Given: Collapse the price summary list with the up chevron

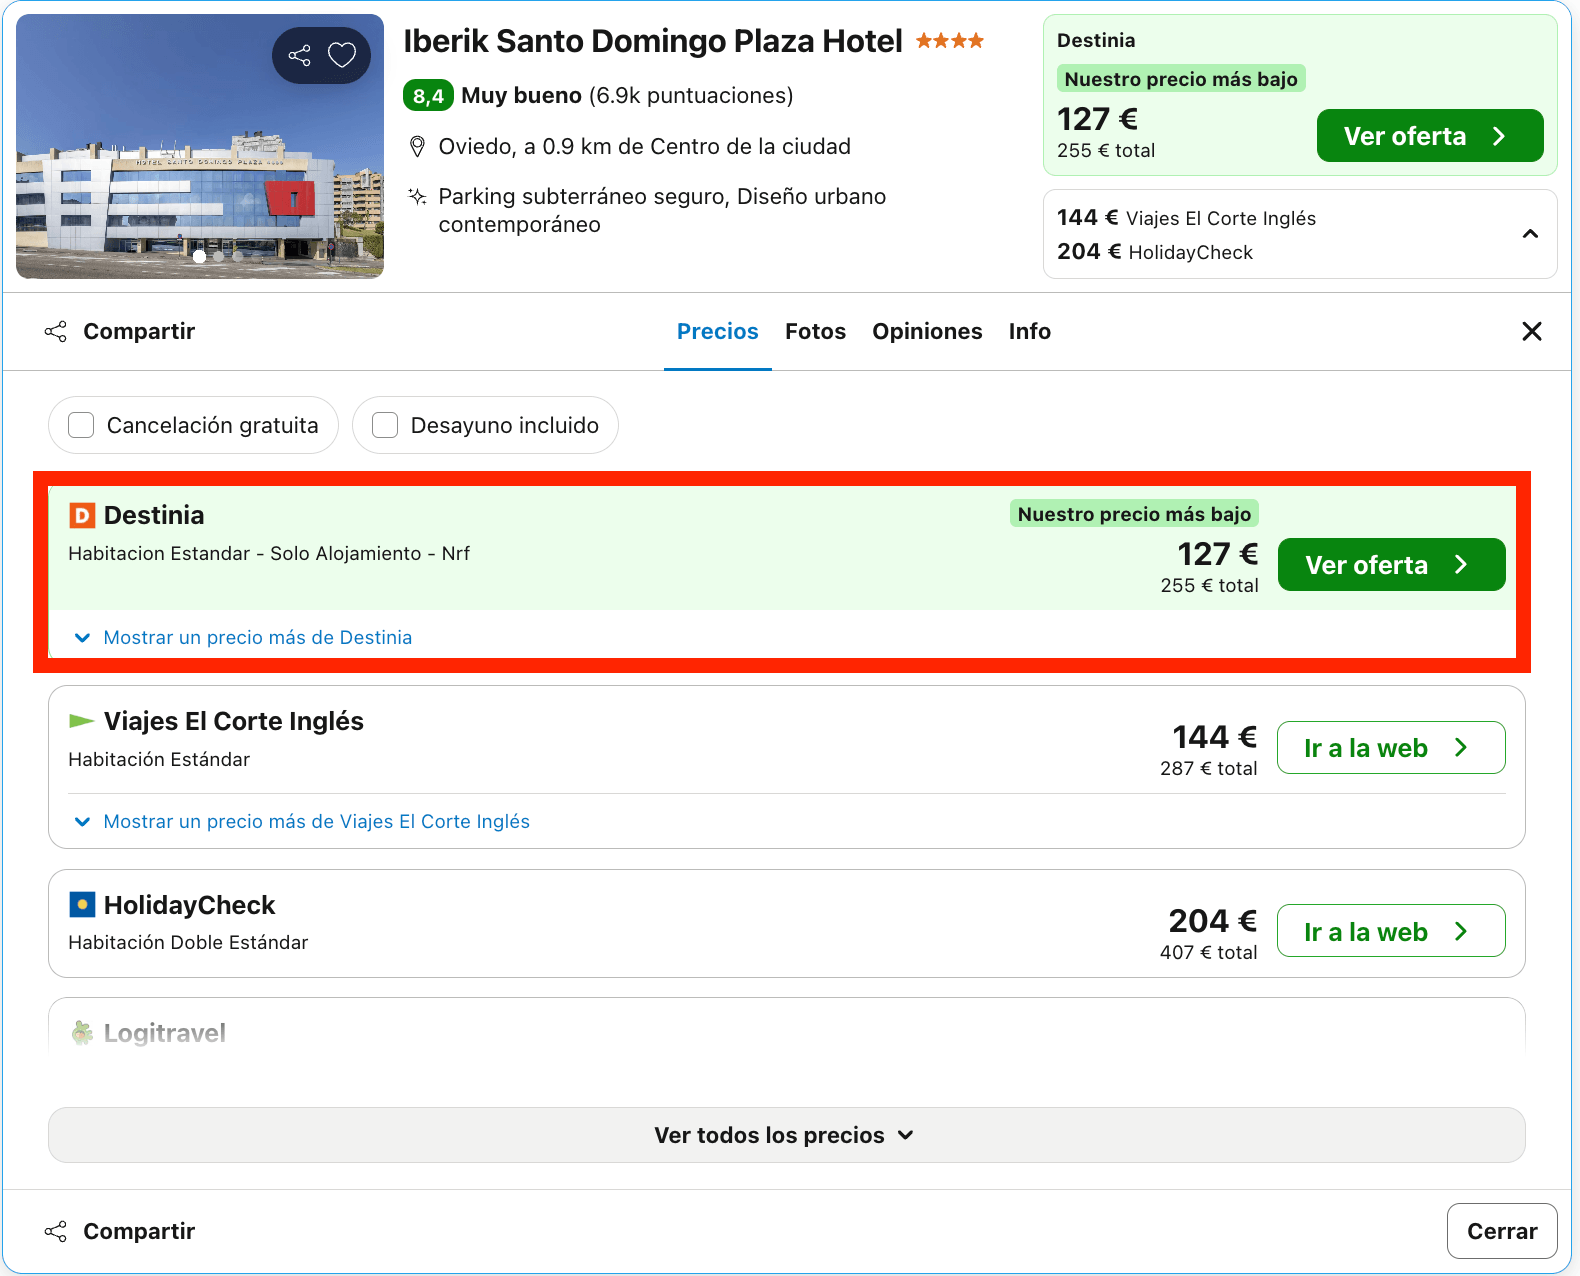Looking at the screenshot, I should pyautogui.click(x=1530, y=234).
